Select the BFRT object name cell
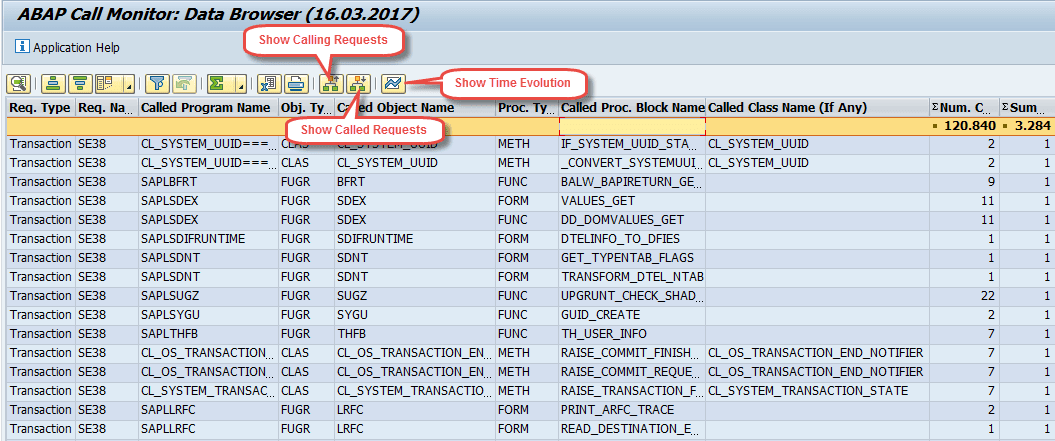Screen dimensions: 1055x441 414,182
